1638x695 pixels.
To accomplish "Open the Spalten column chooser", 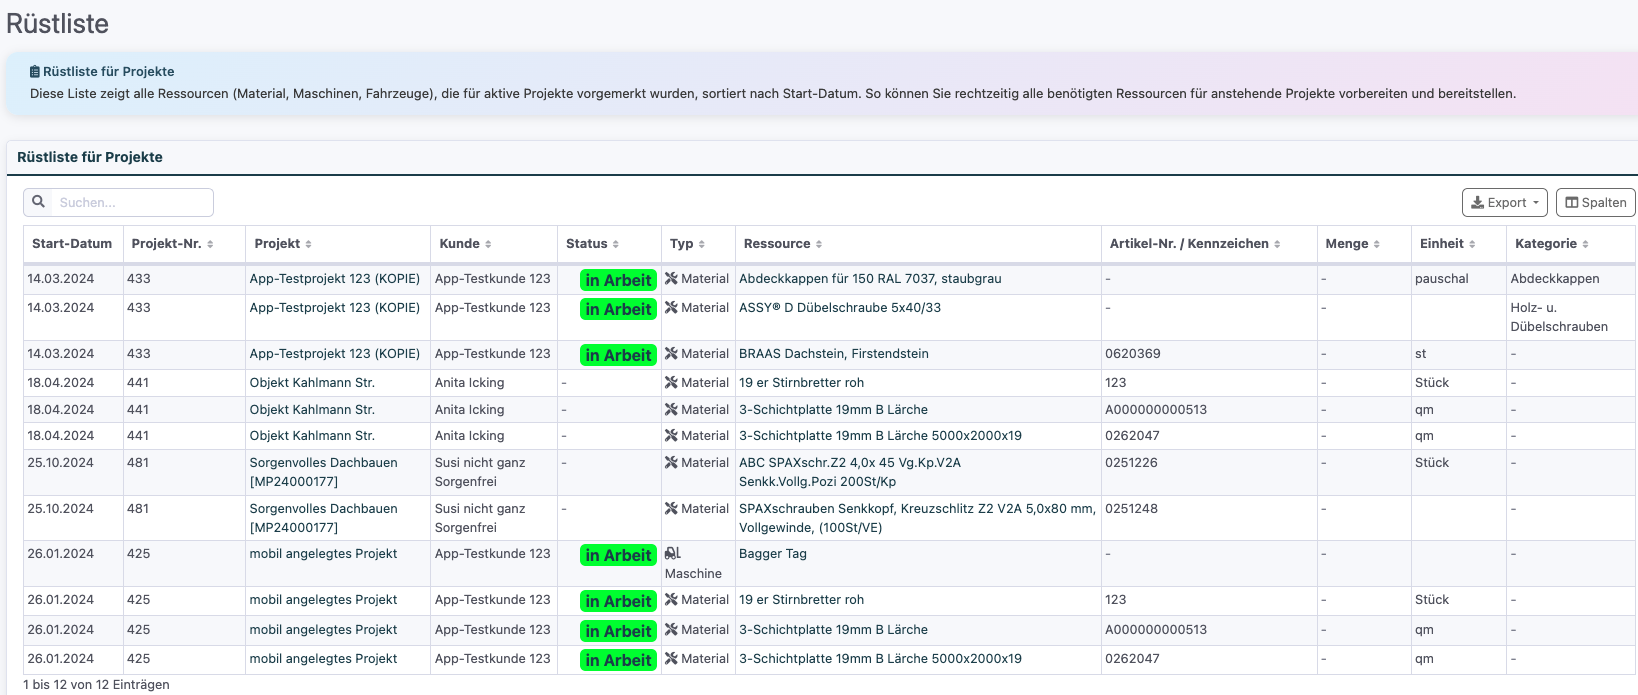I will pyautogui.click(x=1595, y=202).
